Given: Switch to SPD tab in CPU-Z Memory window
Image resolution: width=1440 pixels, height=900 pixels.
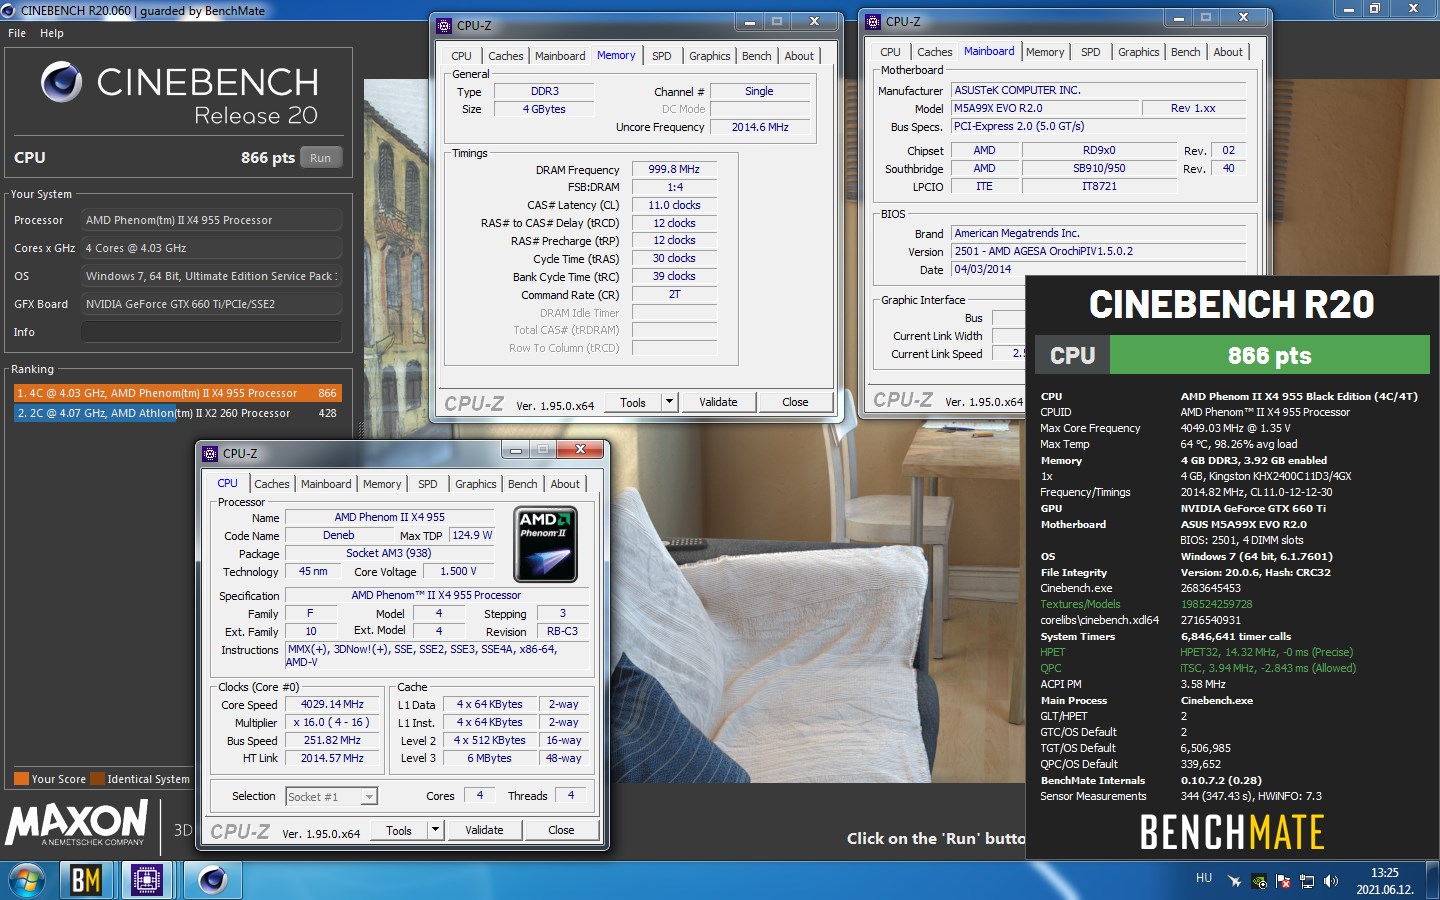Looking at the screenshot, I should [662, 56].
